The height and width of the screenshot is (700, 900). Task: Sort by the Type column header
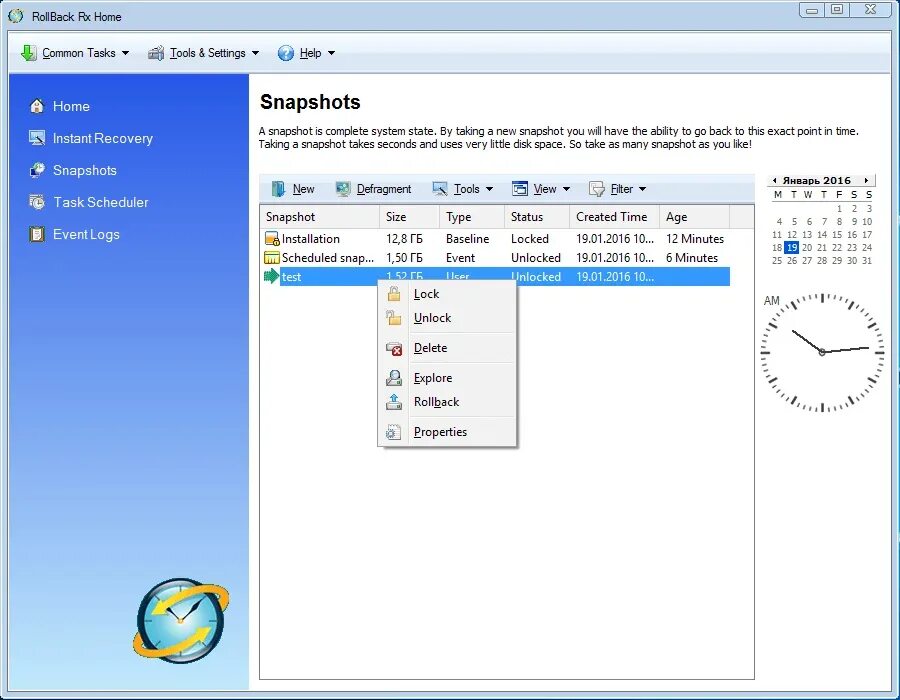tap(472, 217)
